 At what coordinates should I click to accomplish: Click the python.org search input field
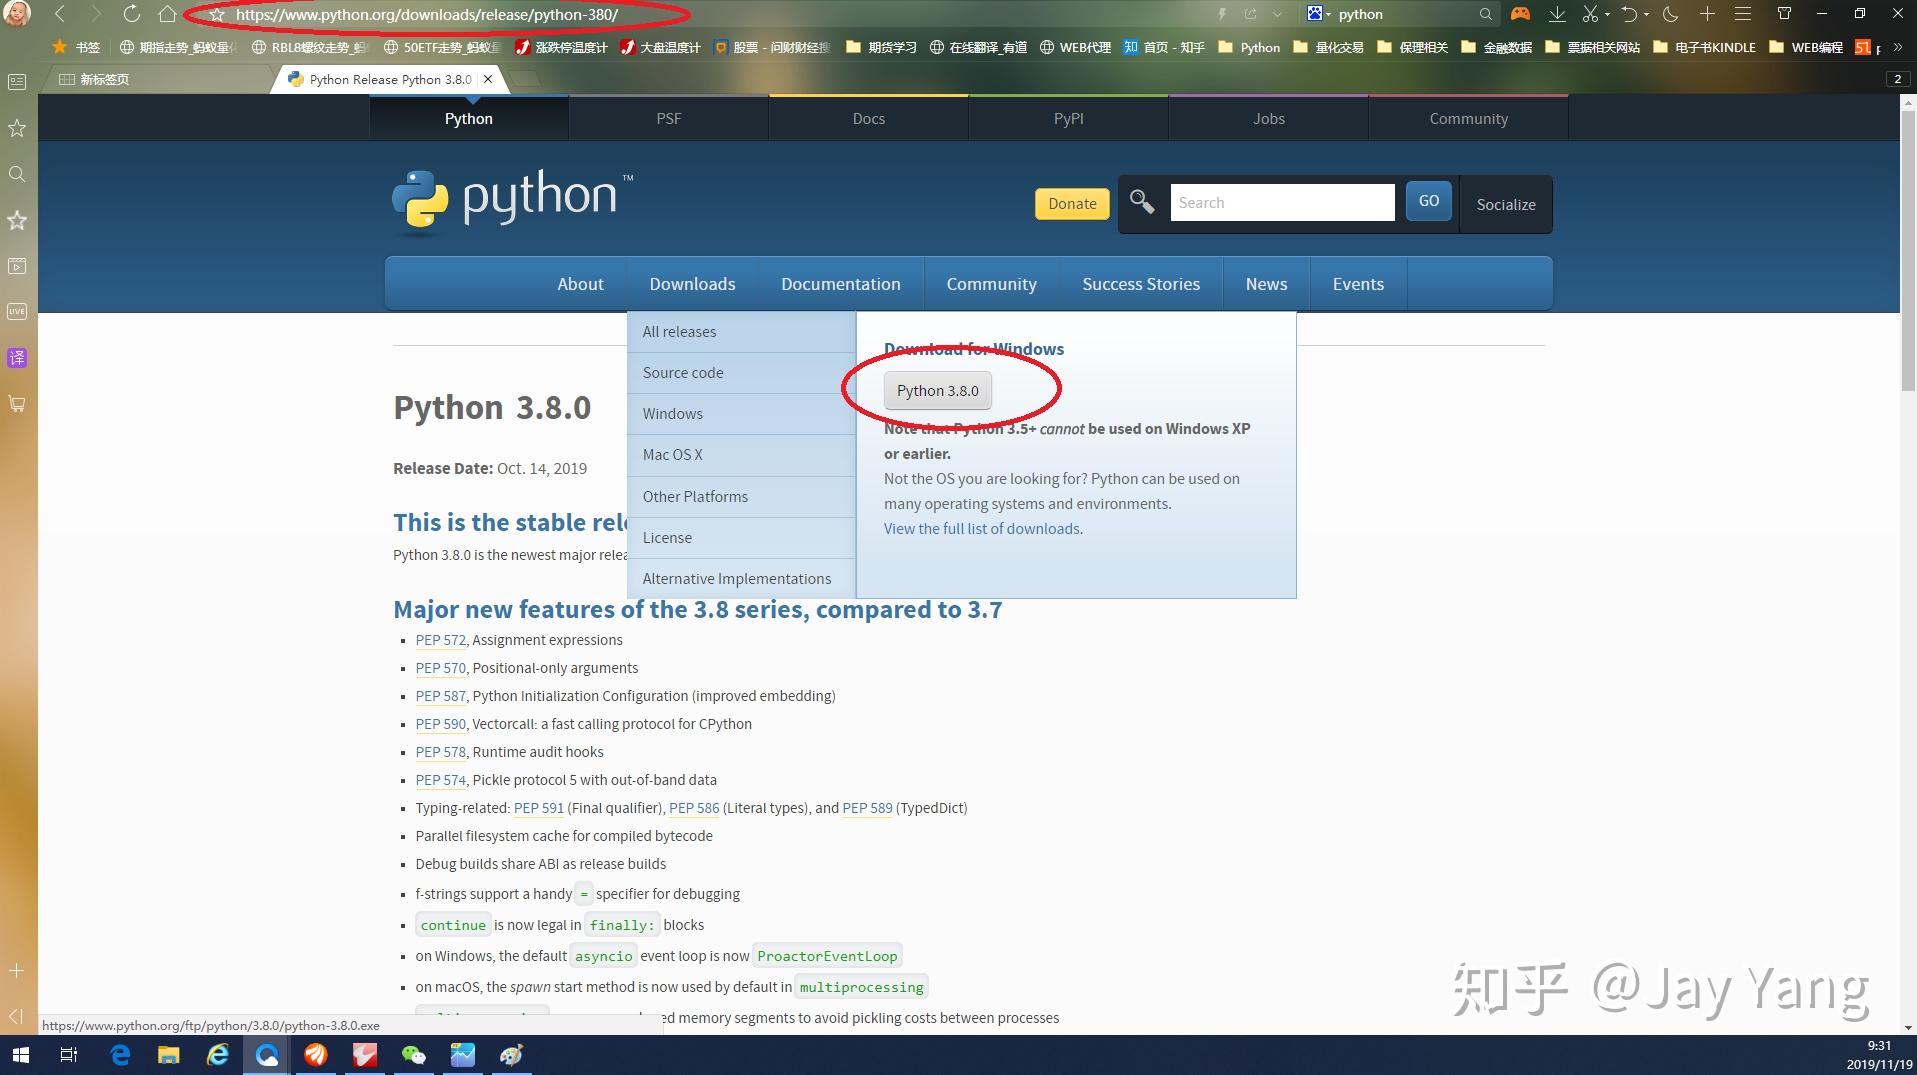coord(1282,202)
